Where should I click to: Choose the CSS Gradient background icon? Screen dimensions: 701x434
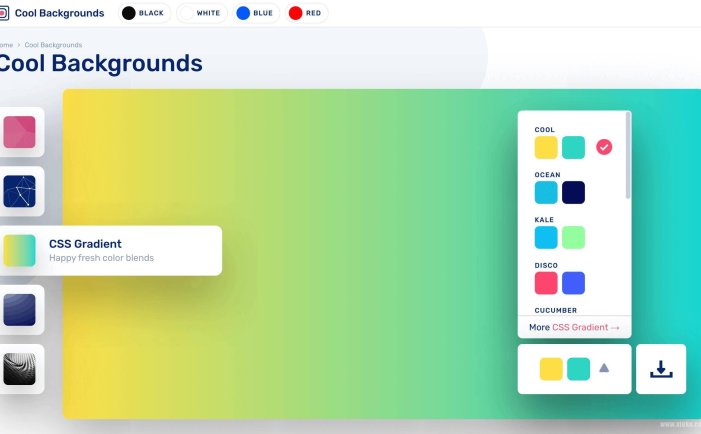click(19, 250)
